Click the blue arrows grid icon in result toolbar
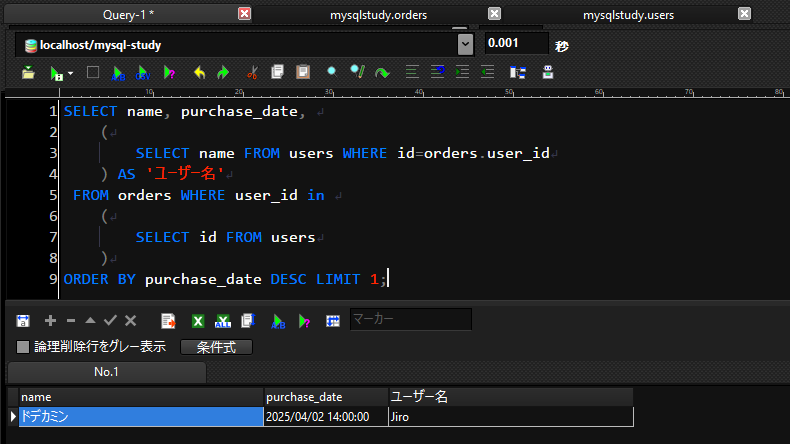Viewport: 790px width, 444px height. [x=333, y=321]
